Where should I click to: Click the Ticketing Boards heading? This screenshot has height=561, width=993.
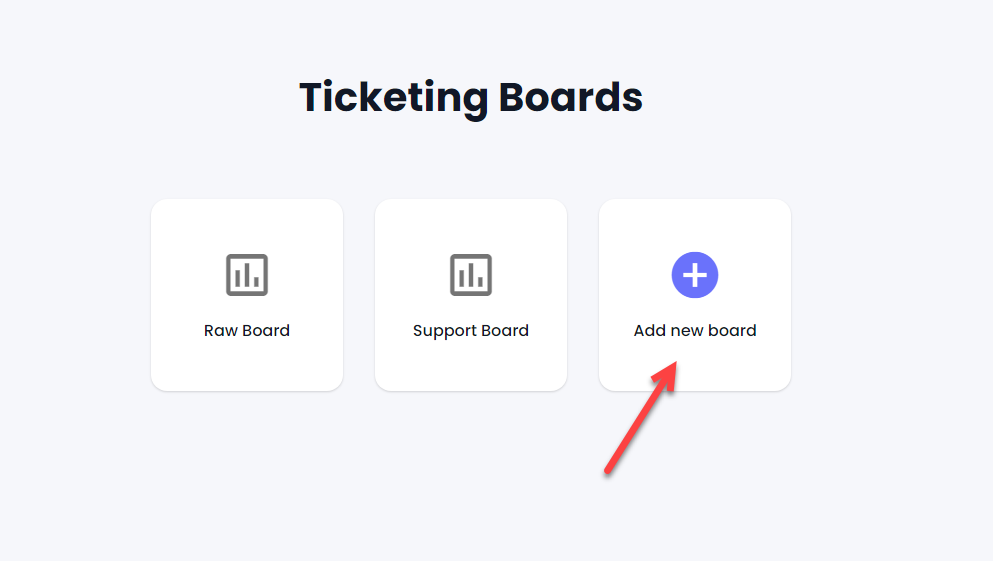pos(471,98)
